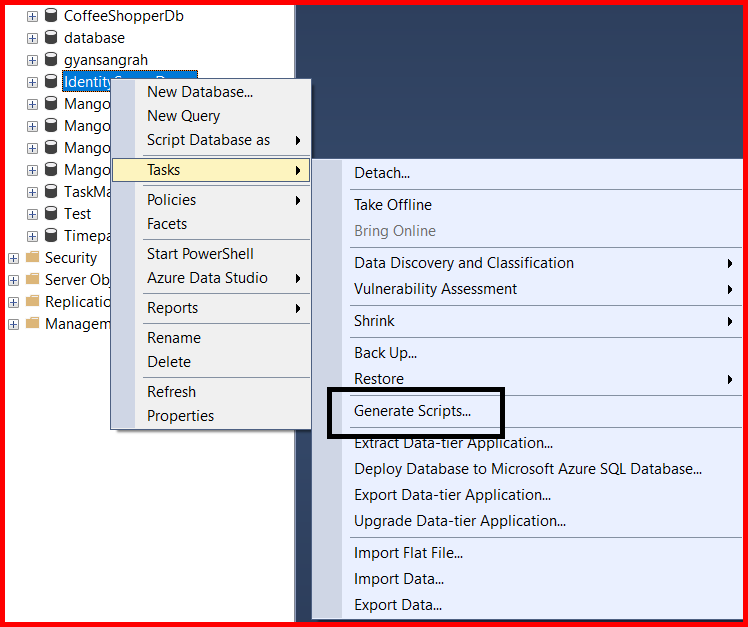Open the Shrink submenu
The width and height of the screenshot is (748, 627).
pyautogui.click(x=374, y=321)
